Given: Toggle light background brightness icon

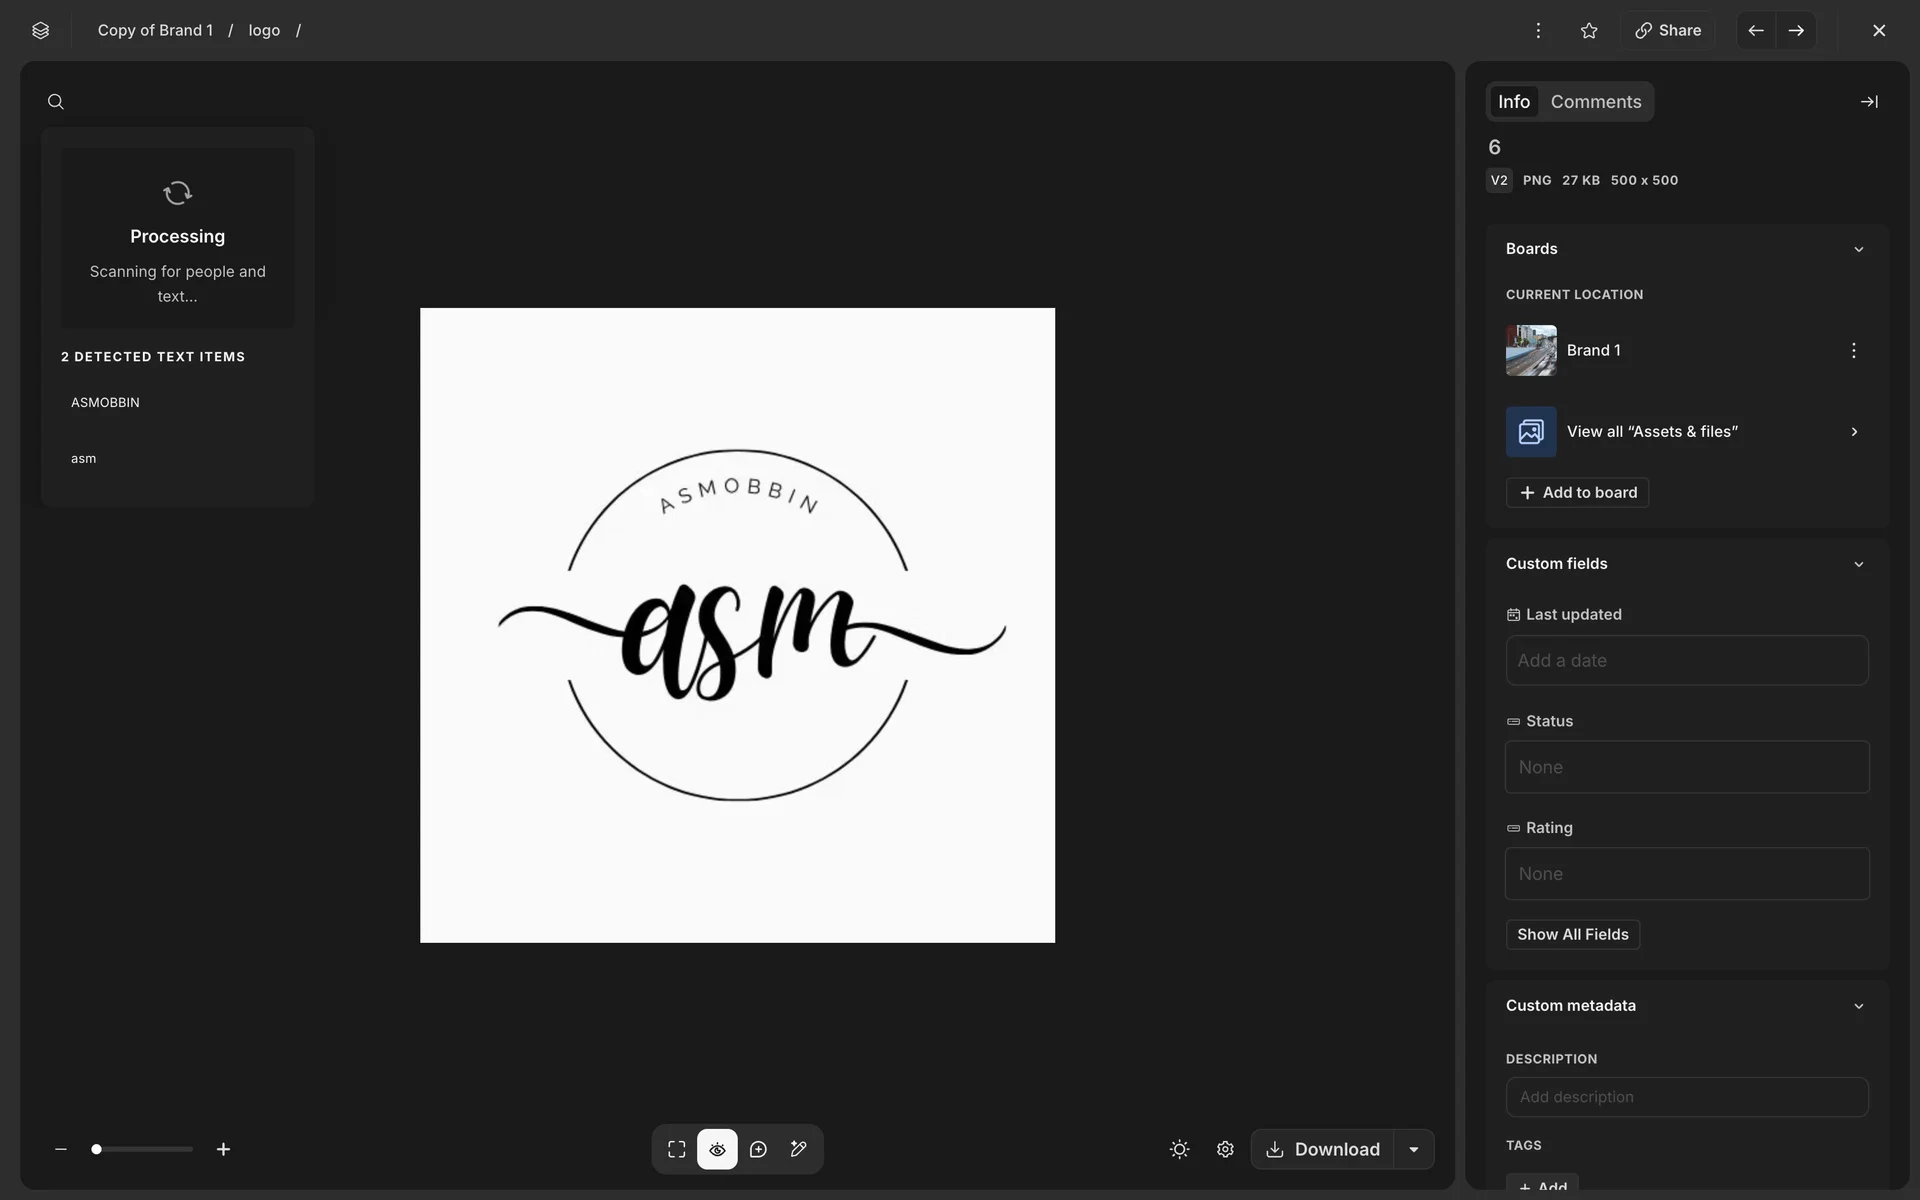Looking at the screenshot, I should click(x=1179, y=1149).
